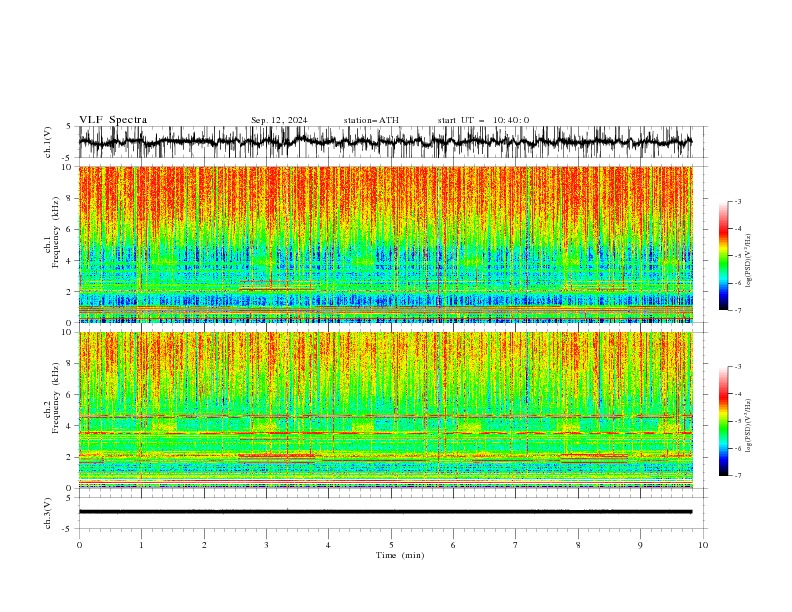Click the ch.2 color bar "log(PSD)(V²/Hz)" label
Image resolution: width=792 pixels, height=612 pixels.
748,425
